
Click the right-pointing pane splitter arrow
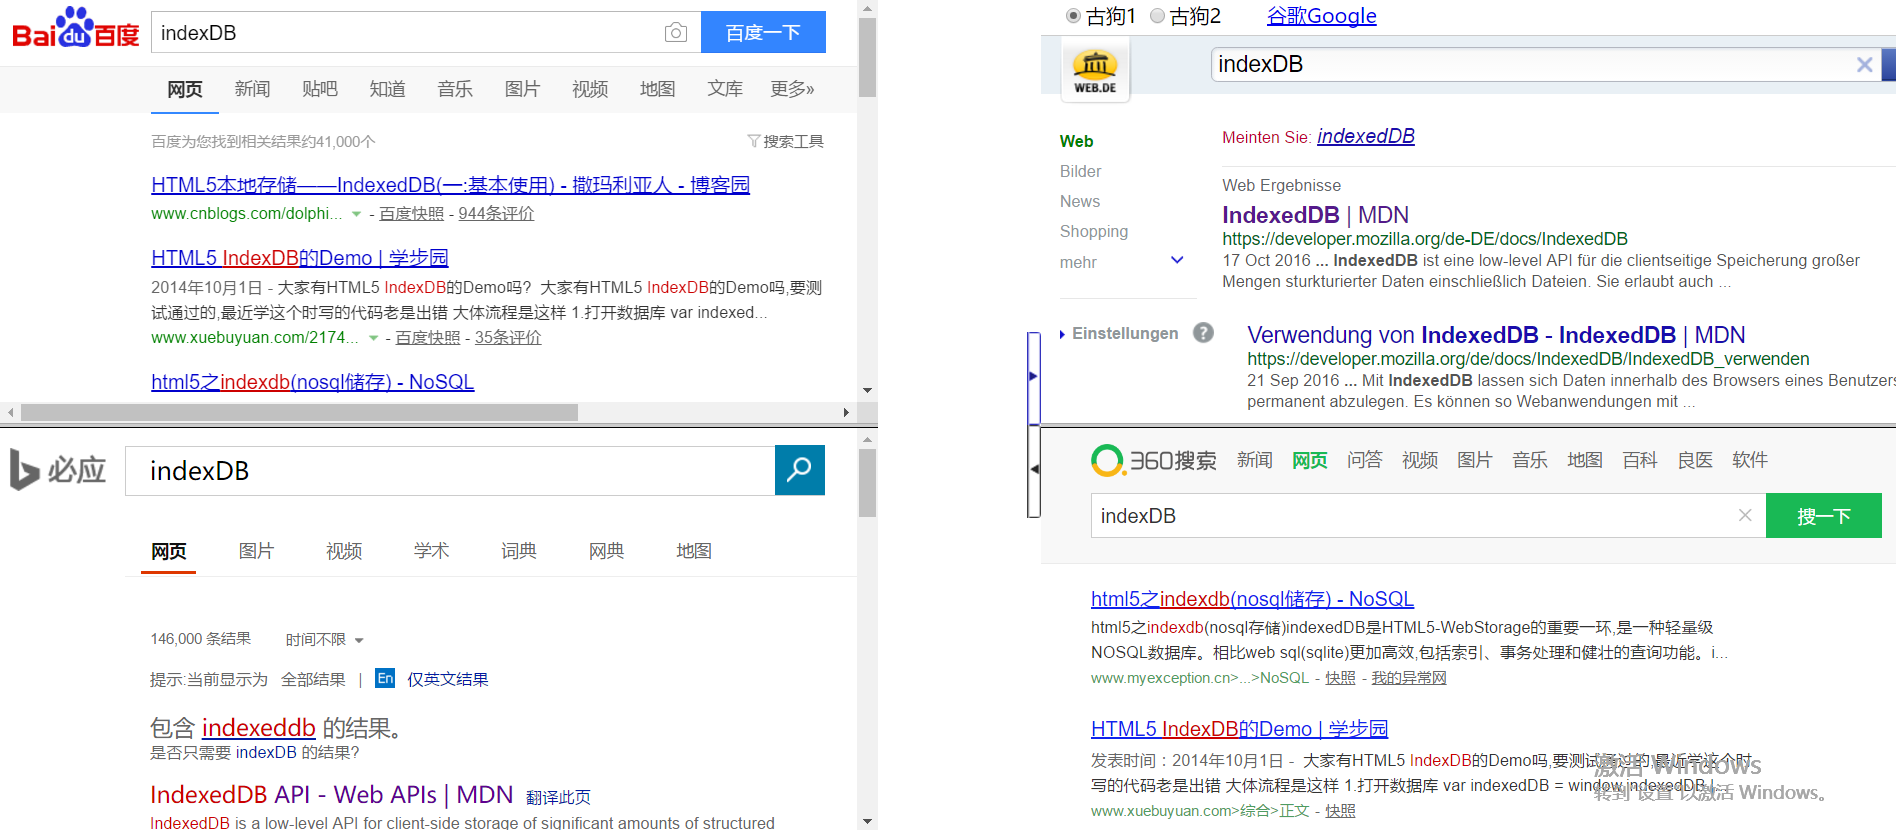tap(1033, 377)
